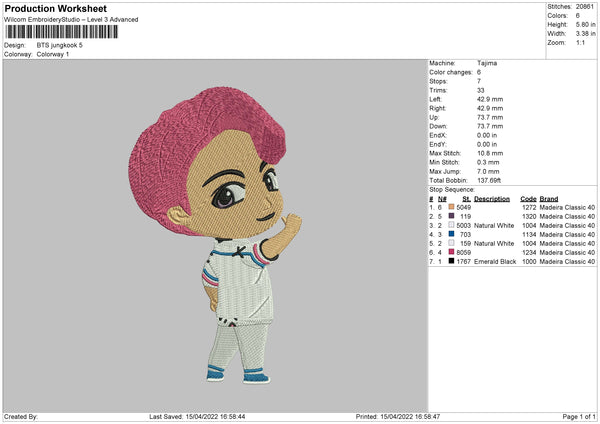Click the Width value 3.38 in
600x424 pixels.
click(x=585, y=34)
